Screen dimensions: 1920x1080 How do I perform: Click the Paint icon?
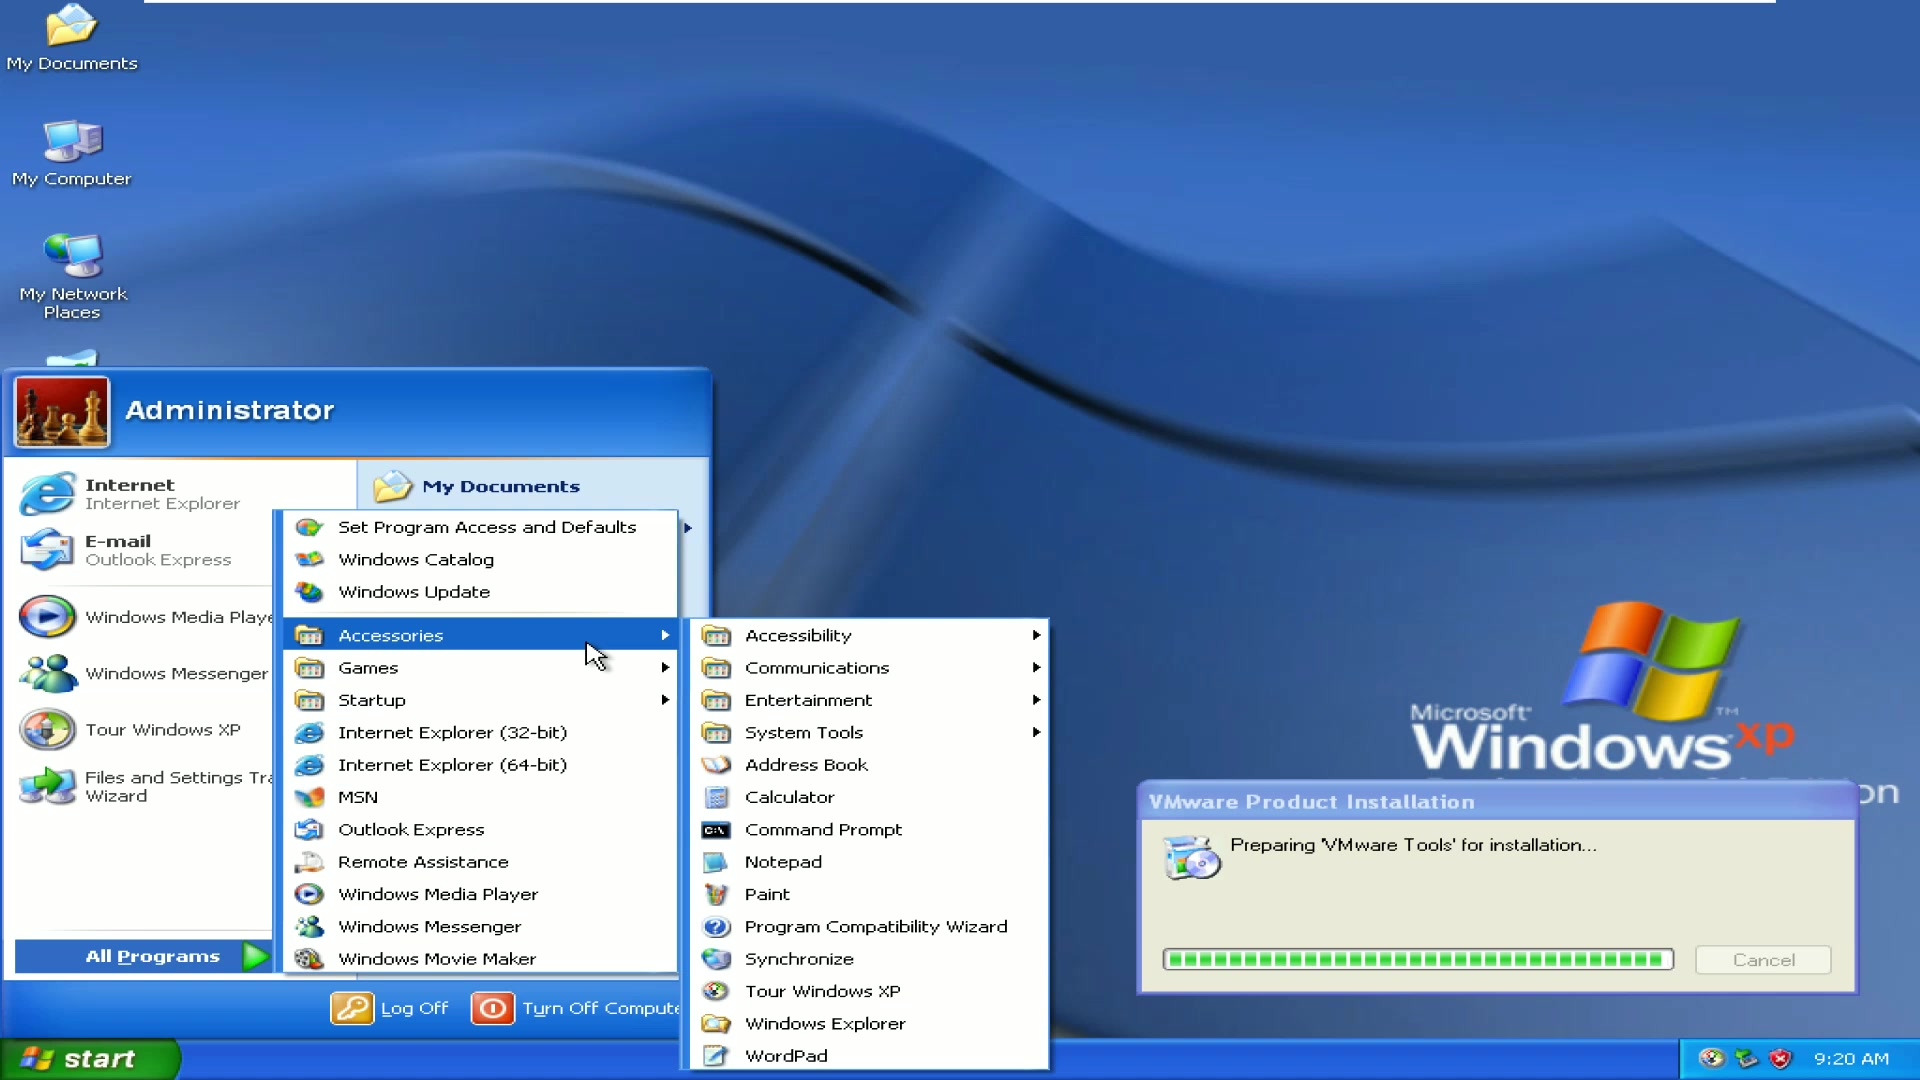(716, 894)
